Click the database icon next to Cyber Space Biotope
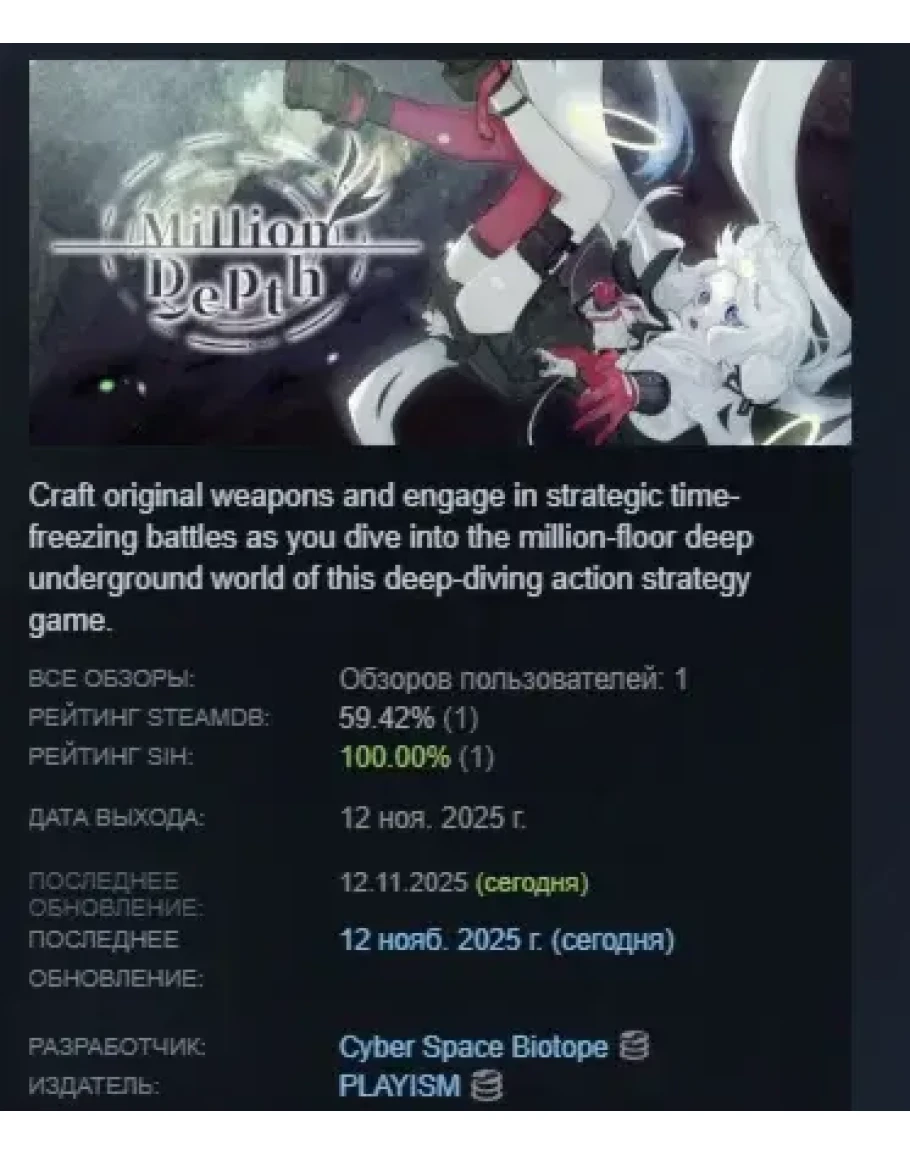The image size is (910, 1155). [x=634, y=1046]
